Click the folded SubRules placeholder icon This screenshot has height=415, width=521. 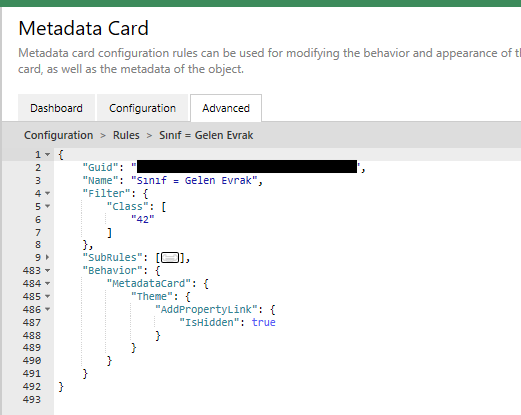pos(170,258)
